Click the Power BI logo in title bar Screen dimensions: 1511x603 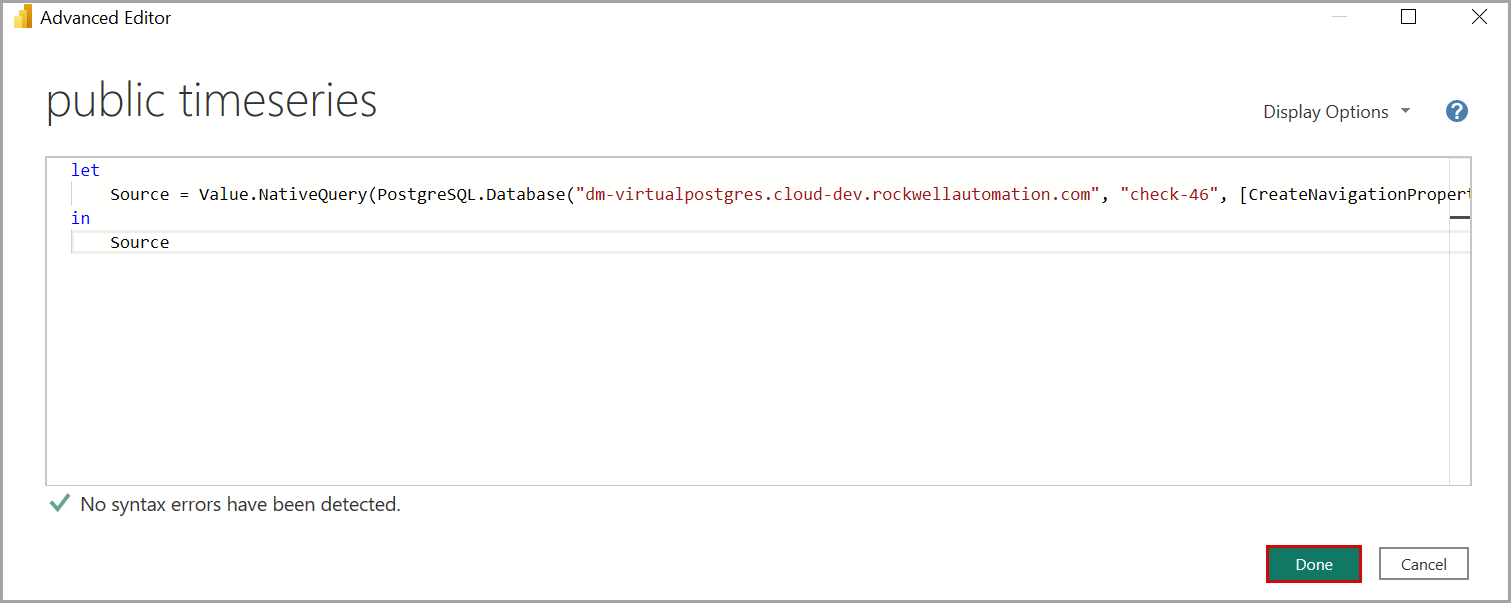pos(23,17)
